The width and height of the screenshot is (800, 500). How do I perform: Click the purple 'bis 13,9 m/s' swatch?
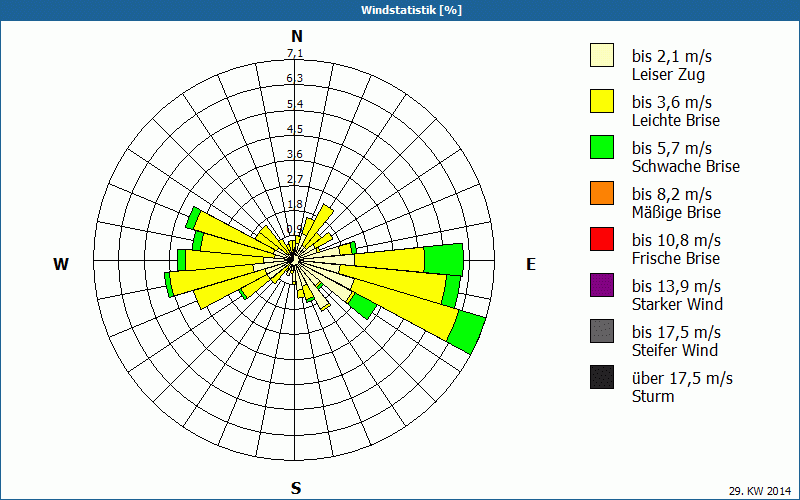point(602,285)
